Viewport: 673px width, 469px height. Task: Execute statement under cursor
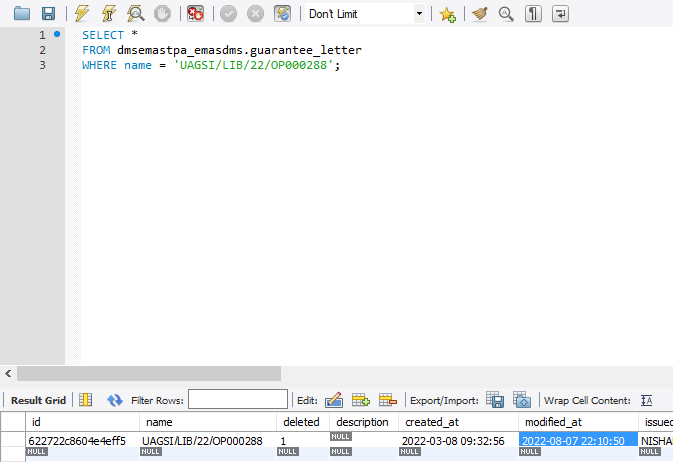(109, 14)
